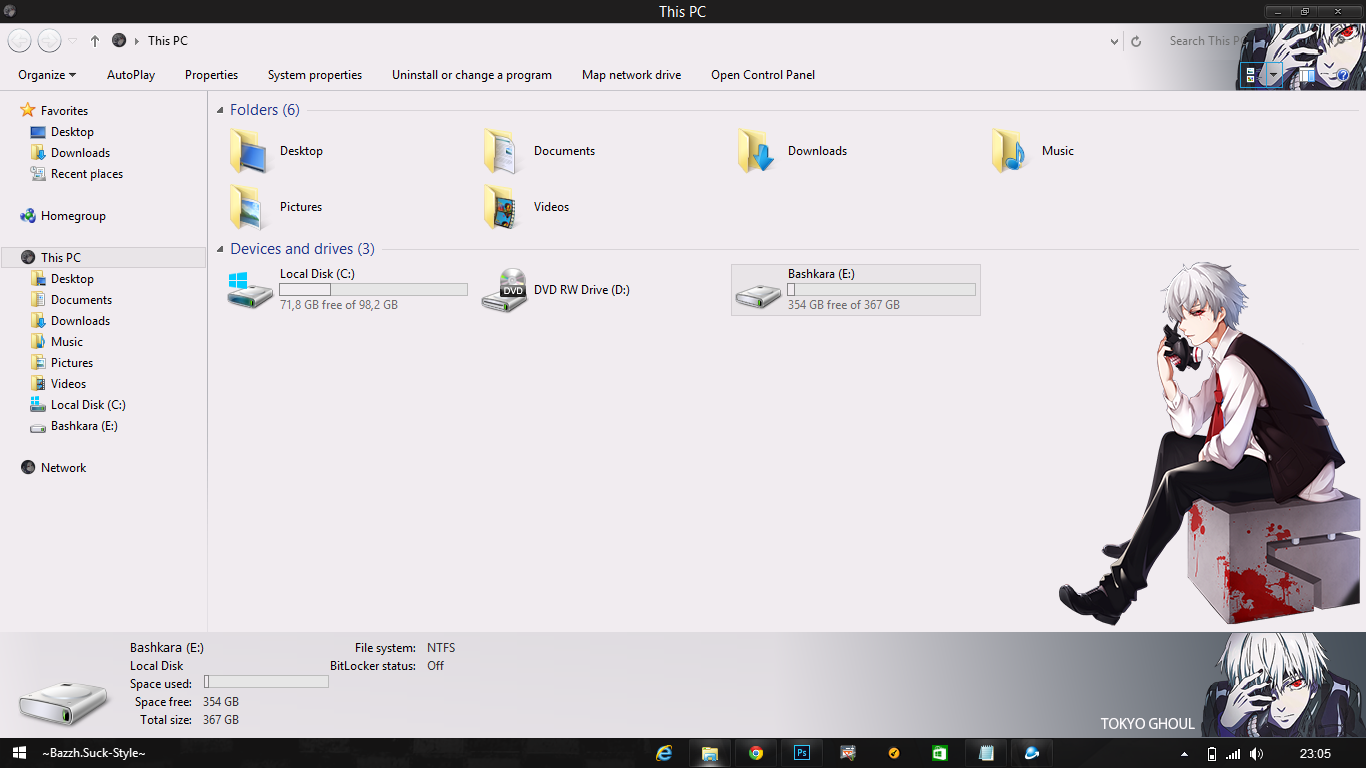Click Uninstall or change a program
Image resolution: width=1366 pixels, height=768 pixels.
coord(472,75)
